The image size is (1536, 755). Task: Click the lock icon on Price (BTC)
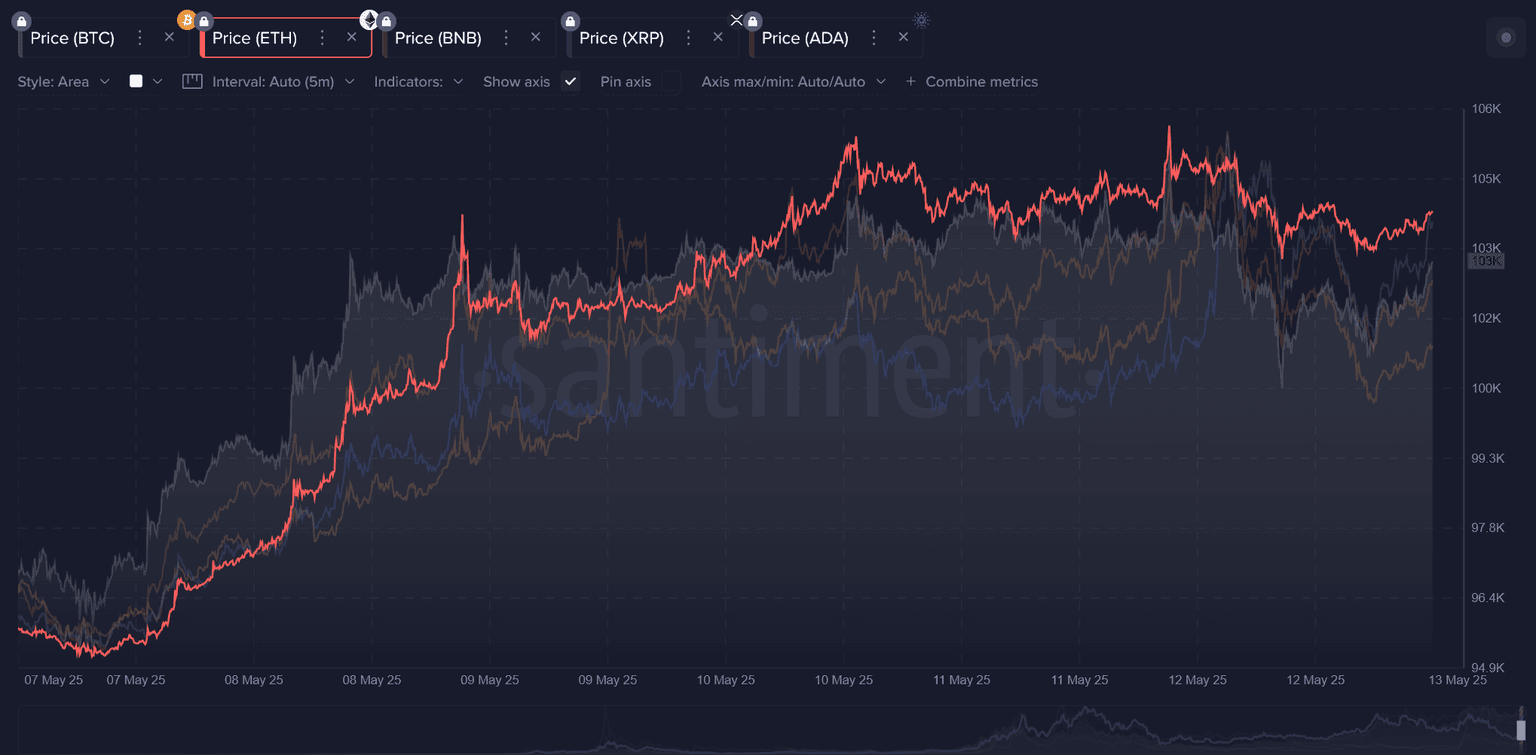(x=23, y=20)
